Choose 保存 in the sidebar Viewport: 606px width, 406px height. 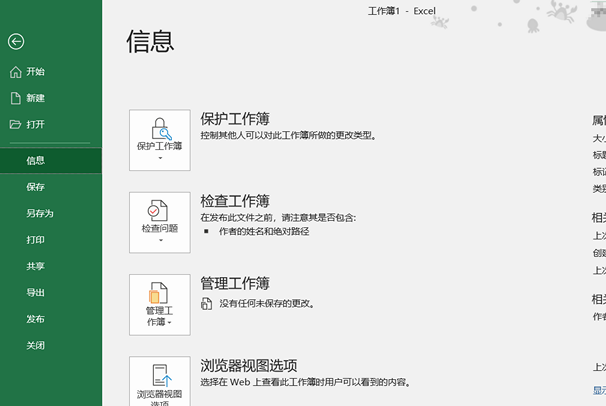pos(51,187)
